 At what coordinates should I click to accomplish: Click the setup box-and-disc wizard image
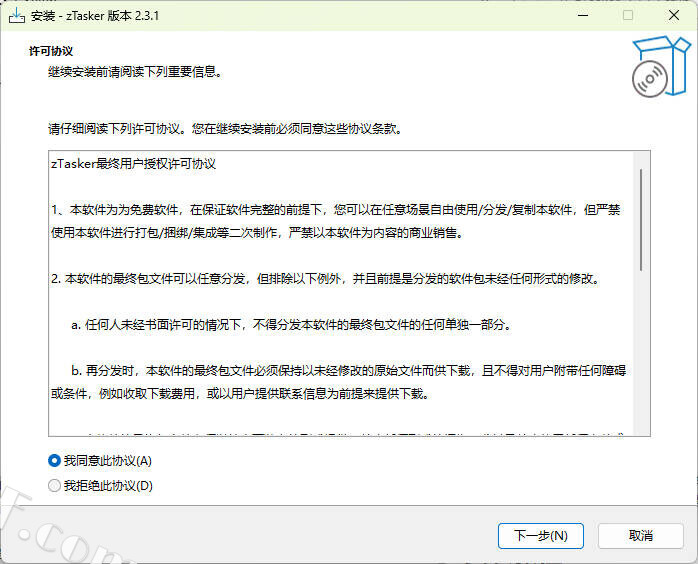pos(661,66)
